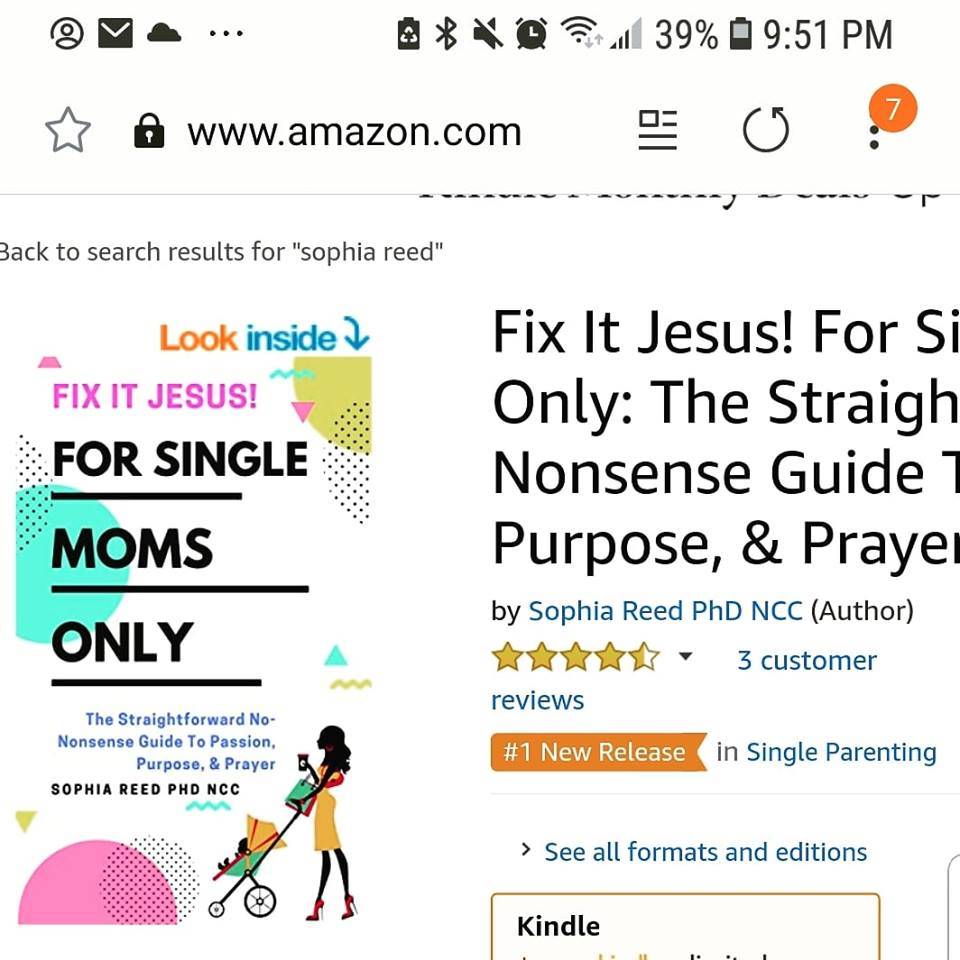The height and width of the screenshot is (960, 960).
Task: Tap the mail notification icon
Action: (x=116, y=33)
